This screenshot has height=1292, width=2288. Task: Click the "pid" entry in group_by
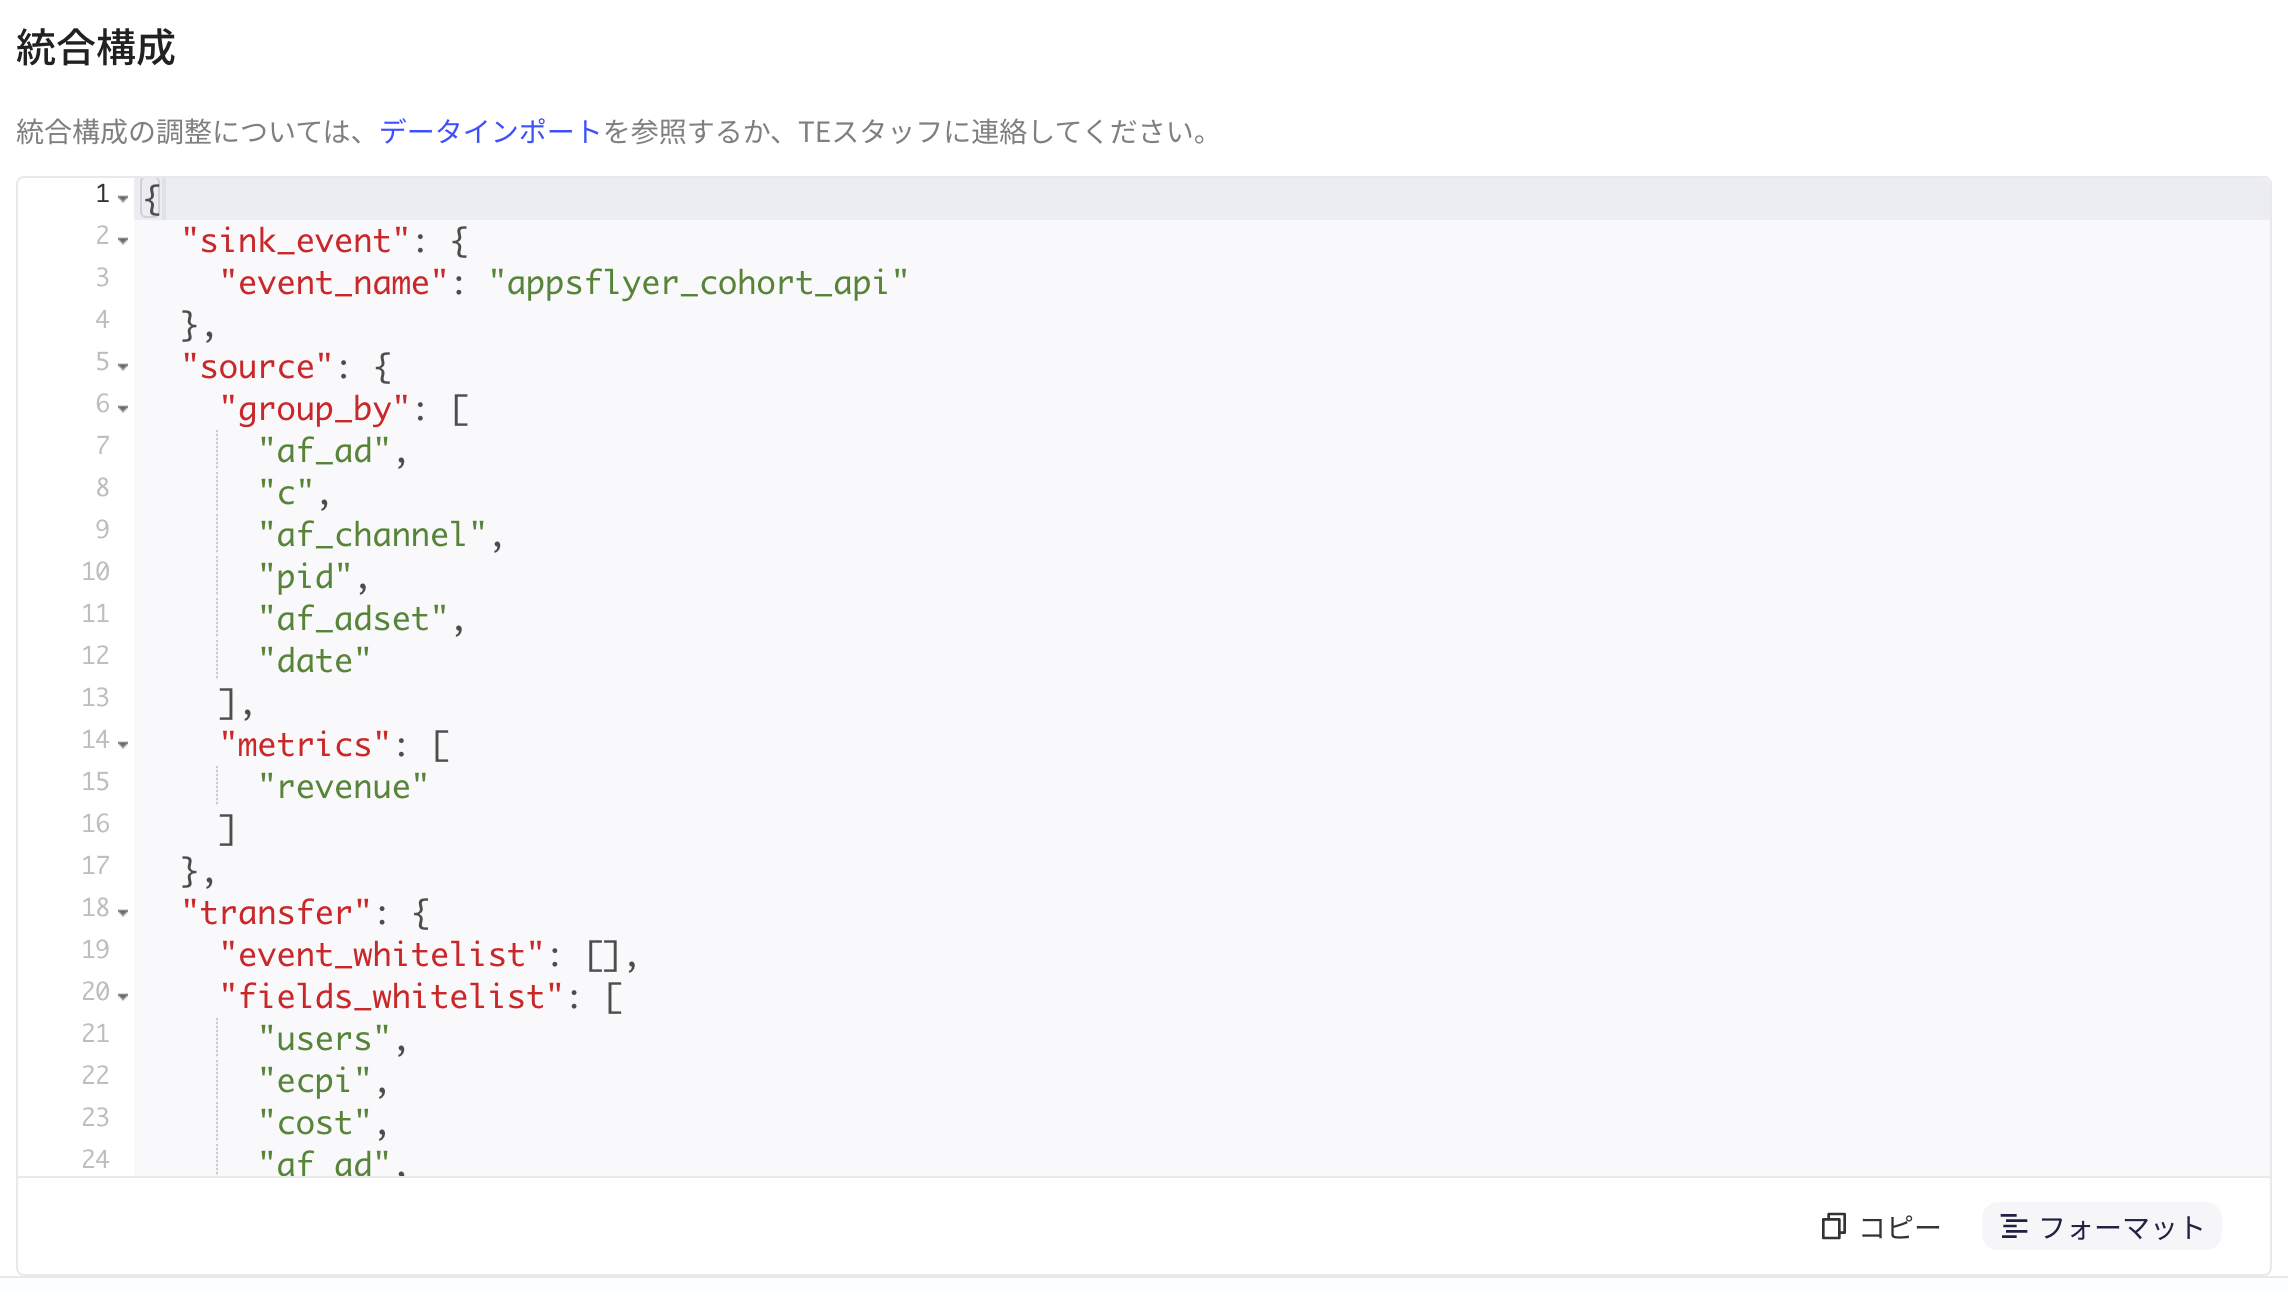(x=305, y=577)
